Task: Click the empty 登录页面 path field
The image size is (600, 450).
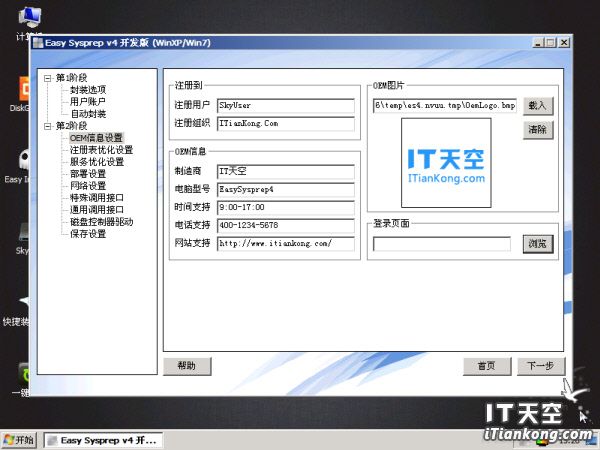Action: [x=442, y=244]
